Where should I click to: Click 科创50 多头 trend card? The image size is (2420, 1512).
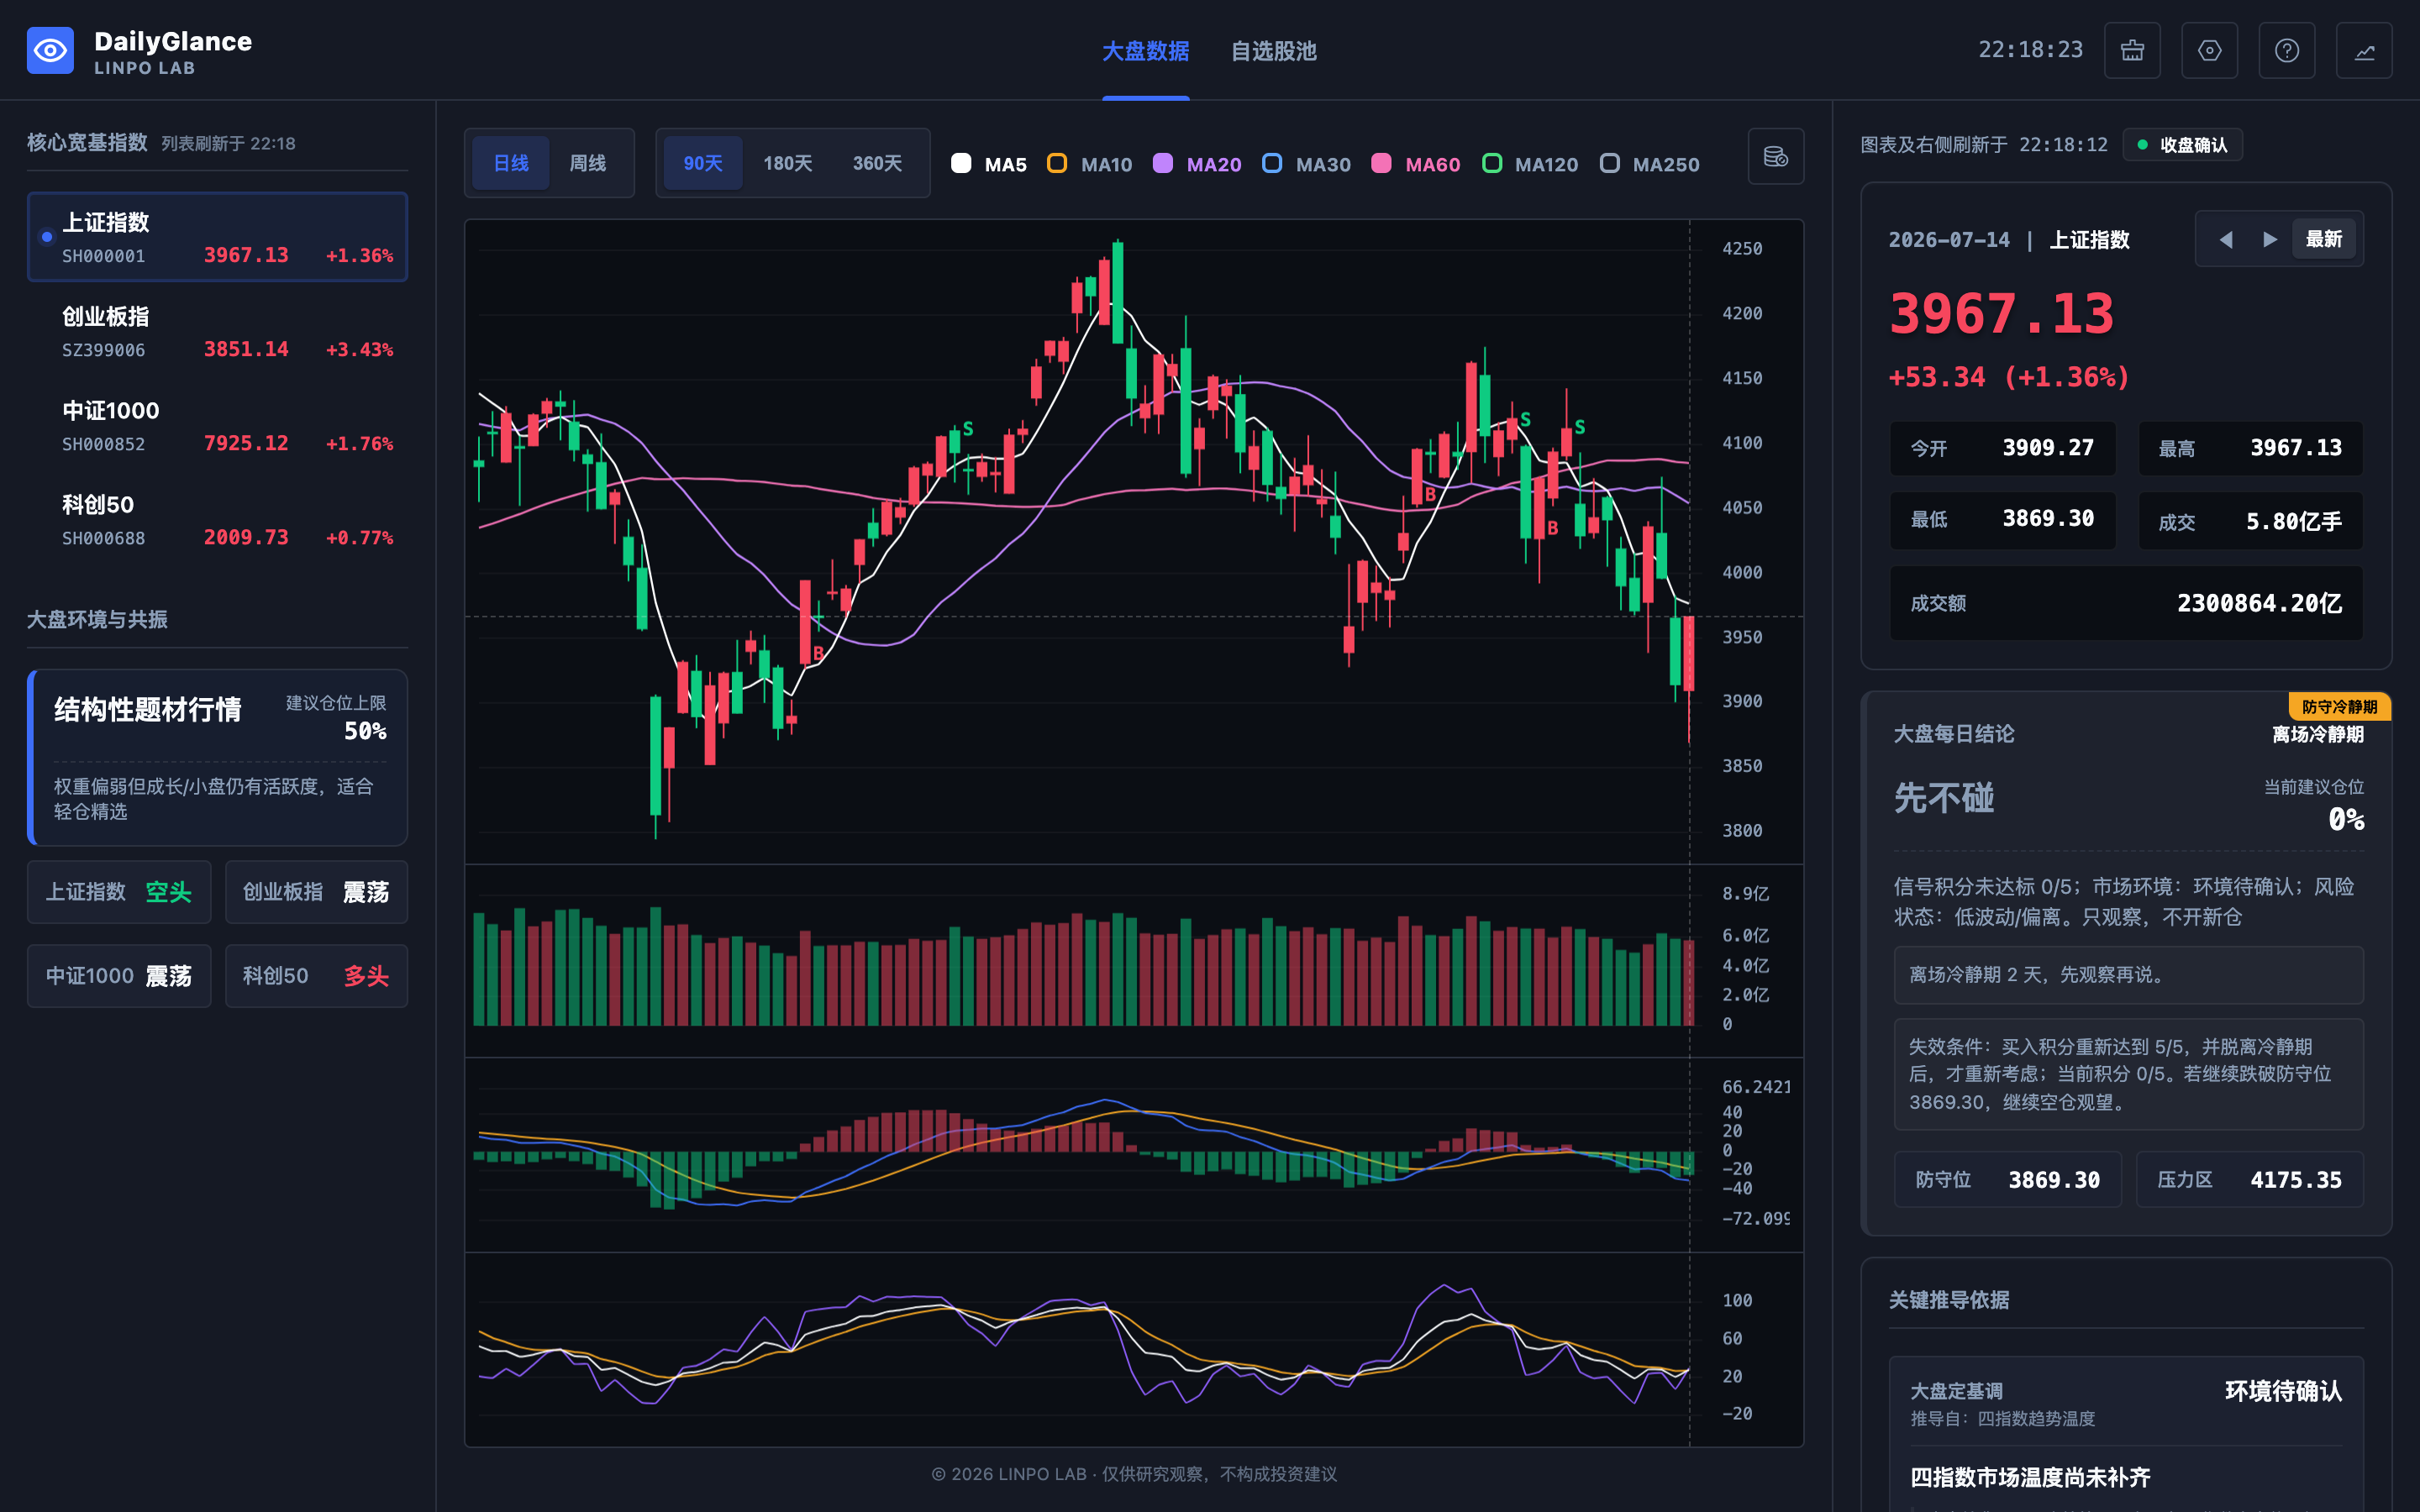pos(316,976)
